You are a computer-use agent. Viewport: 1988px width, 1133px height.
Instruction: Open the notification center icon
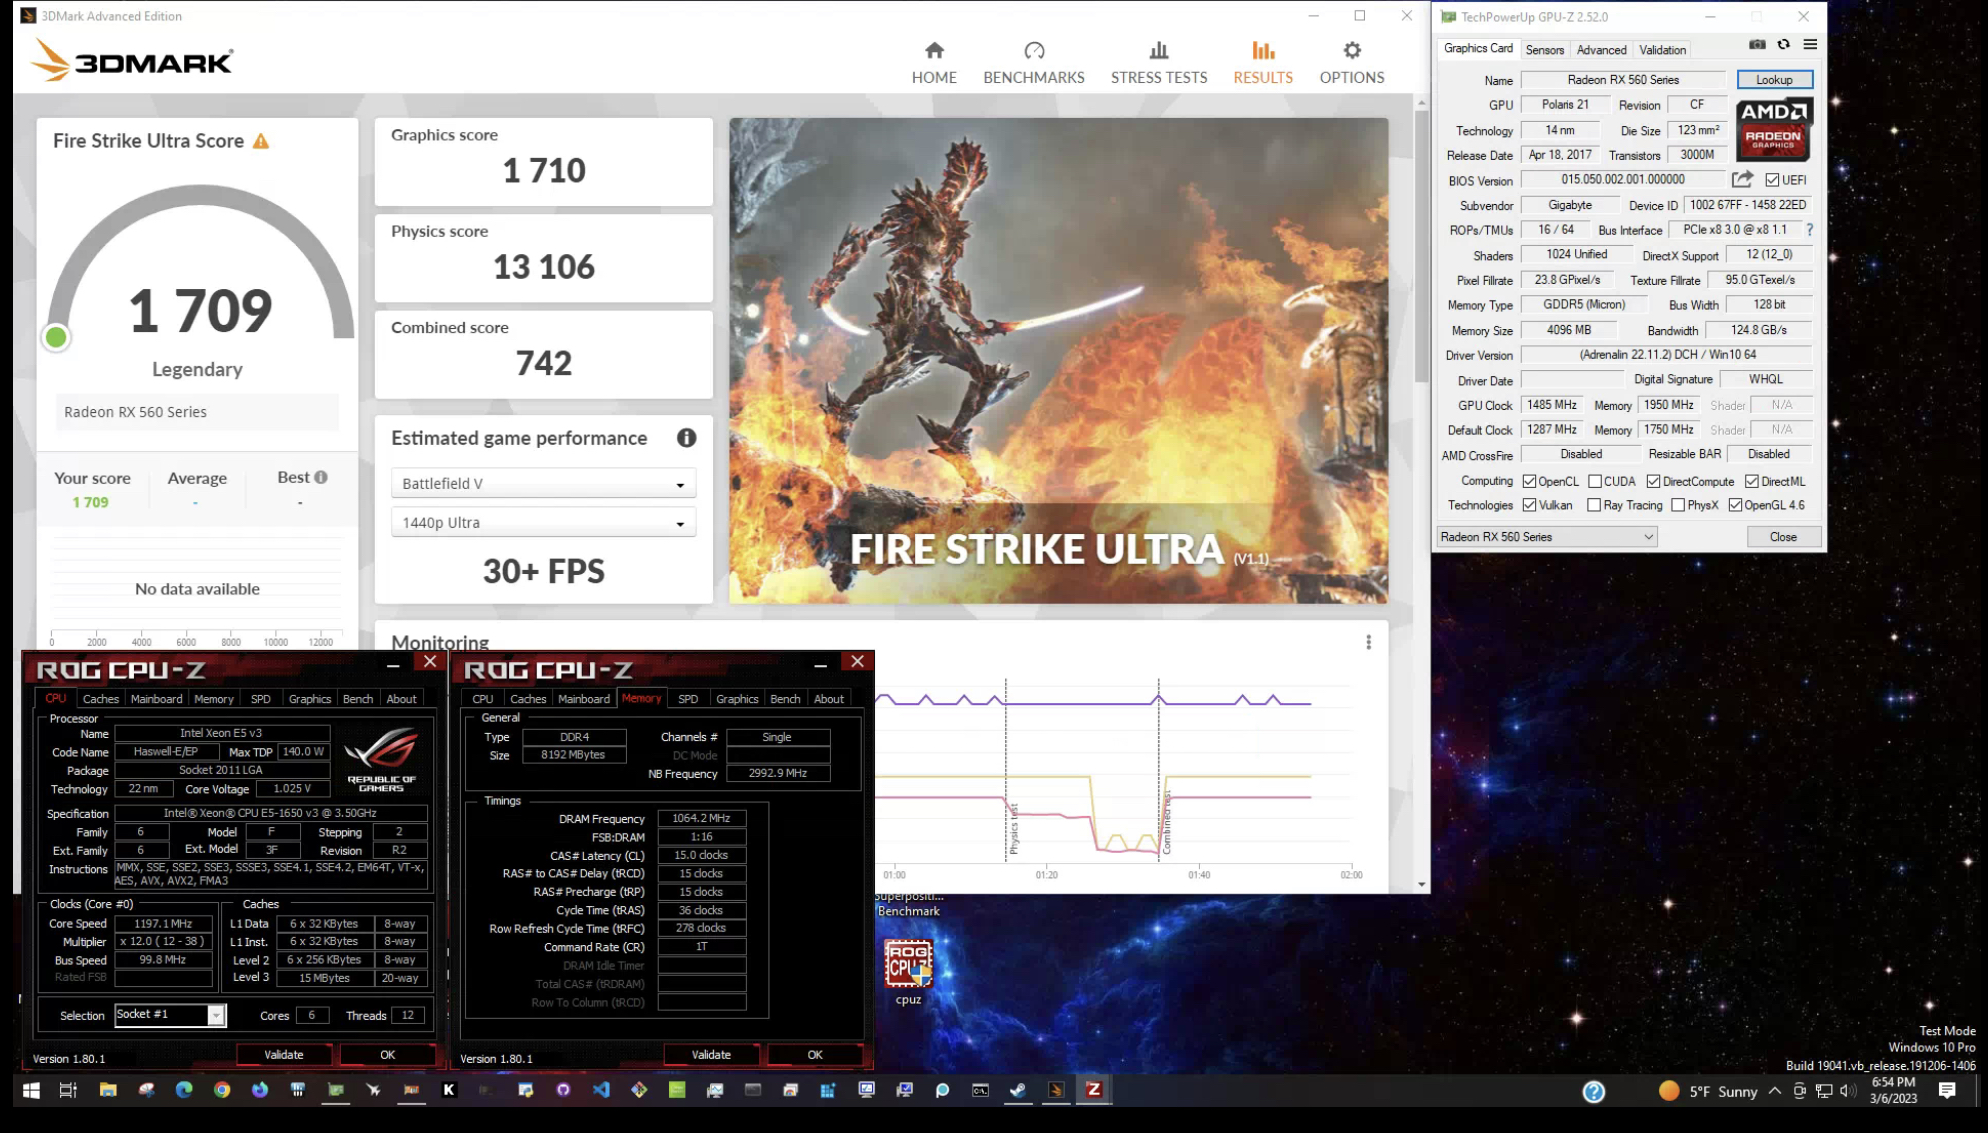click(x=1947, y=1090)
